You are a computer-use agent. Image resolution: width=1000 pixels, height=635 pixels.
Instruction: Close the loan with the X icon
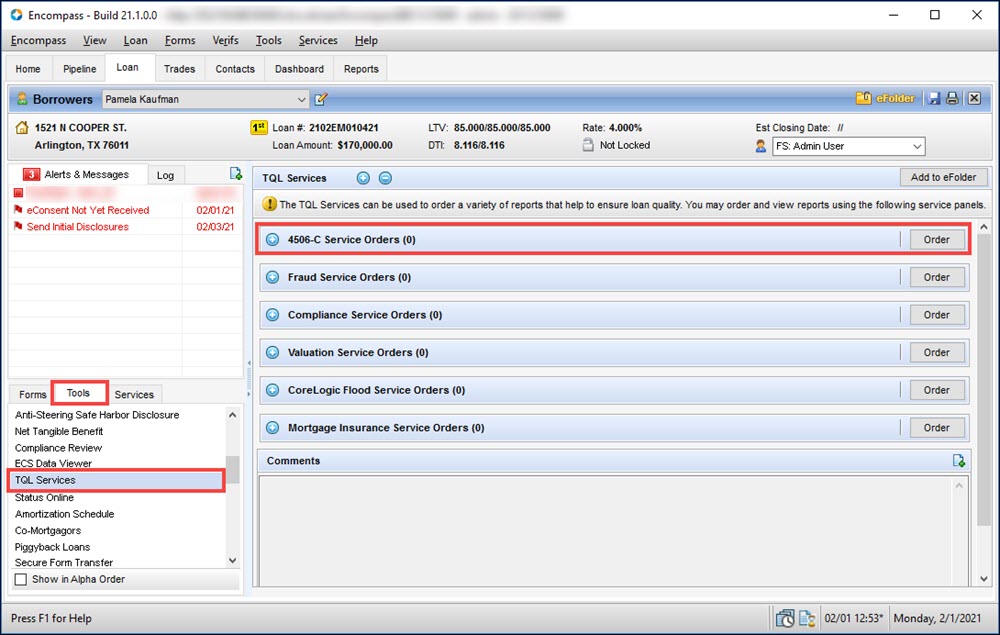974,98
